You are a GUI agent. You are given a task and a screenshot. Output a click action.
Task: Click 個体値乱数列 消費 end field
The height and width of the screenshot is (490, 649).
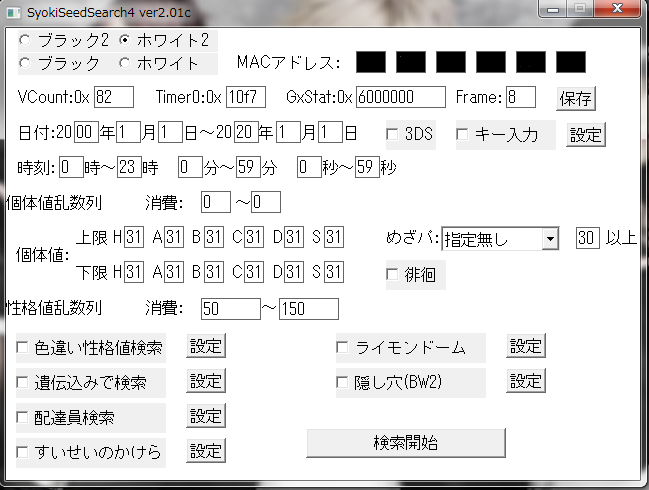tap(266, 202)
